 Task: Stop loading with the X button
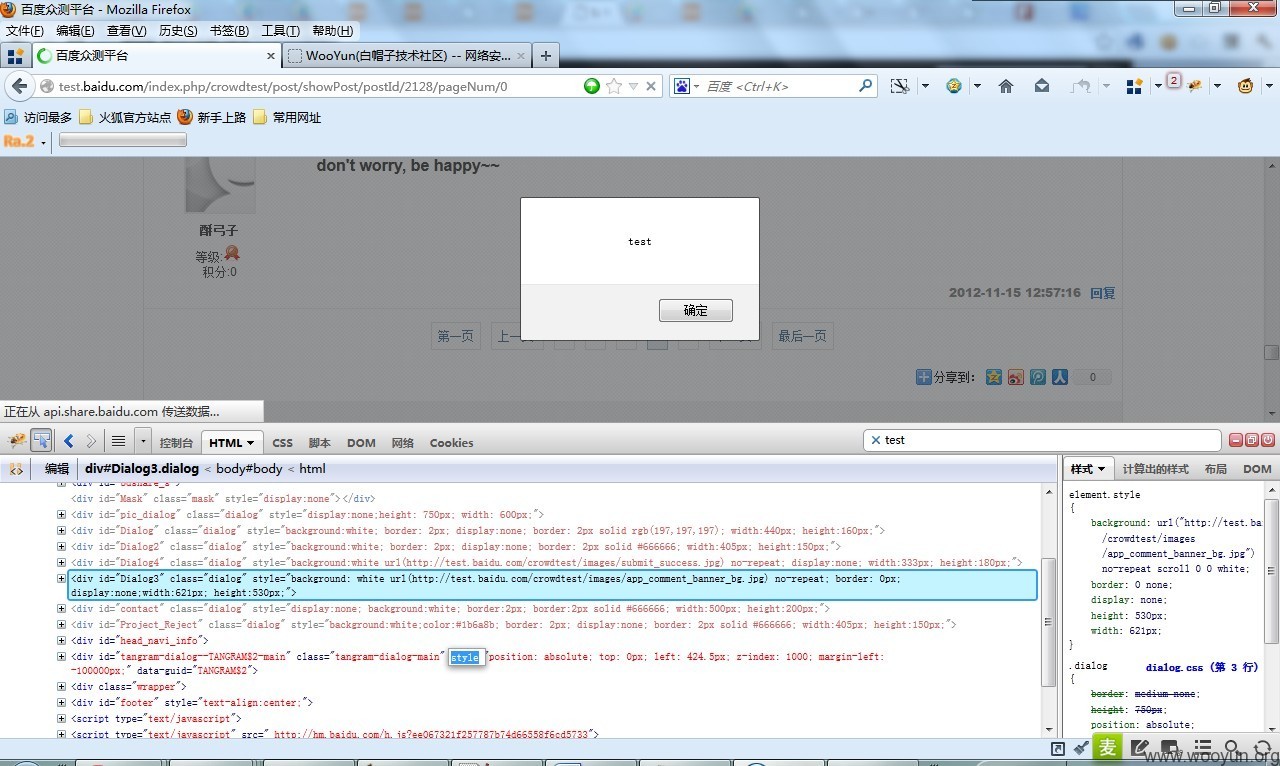pyautogui.click(x=651, y=87)
